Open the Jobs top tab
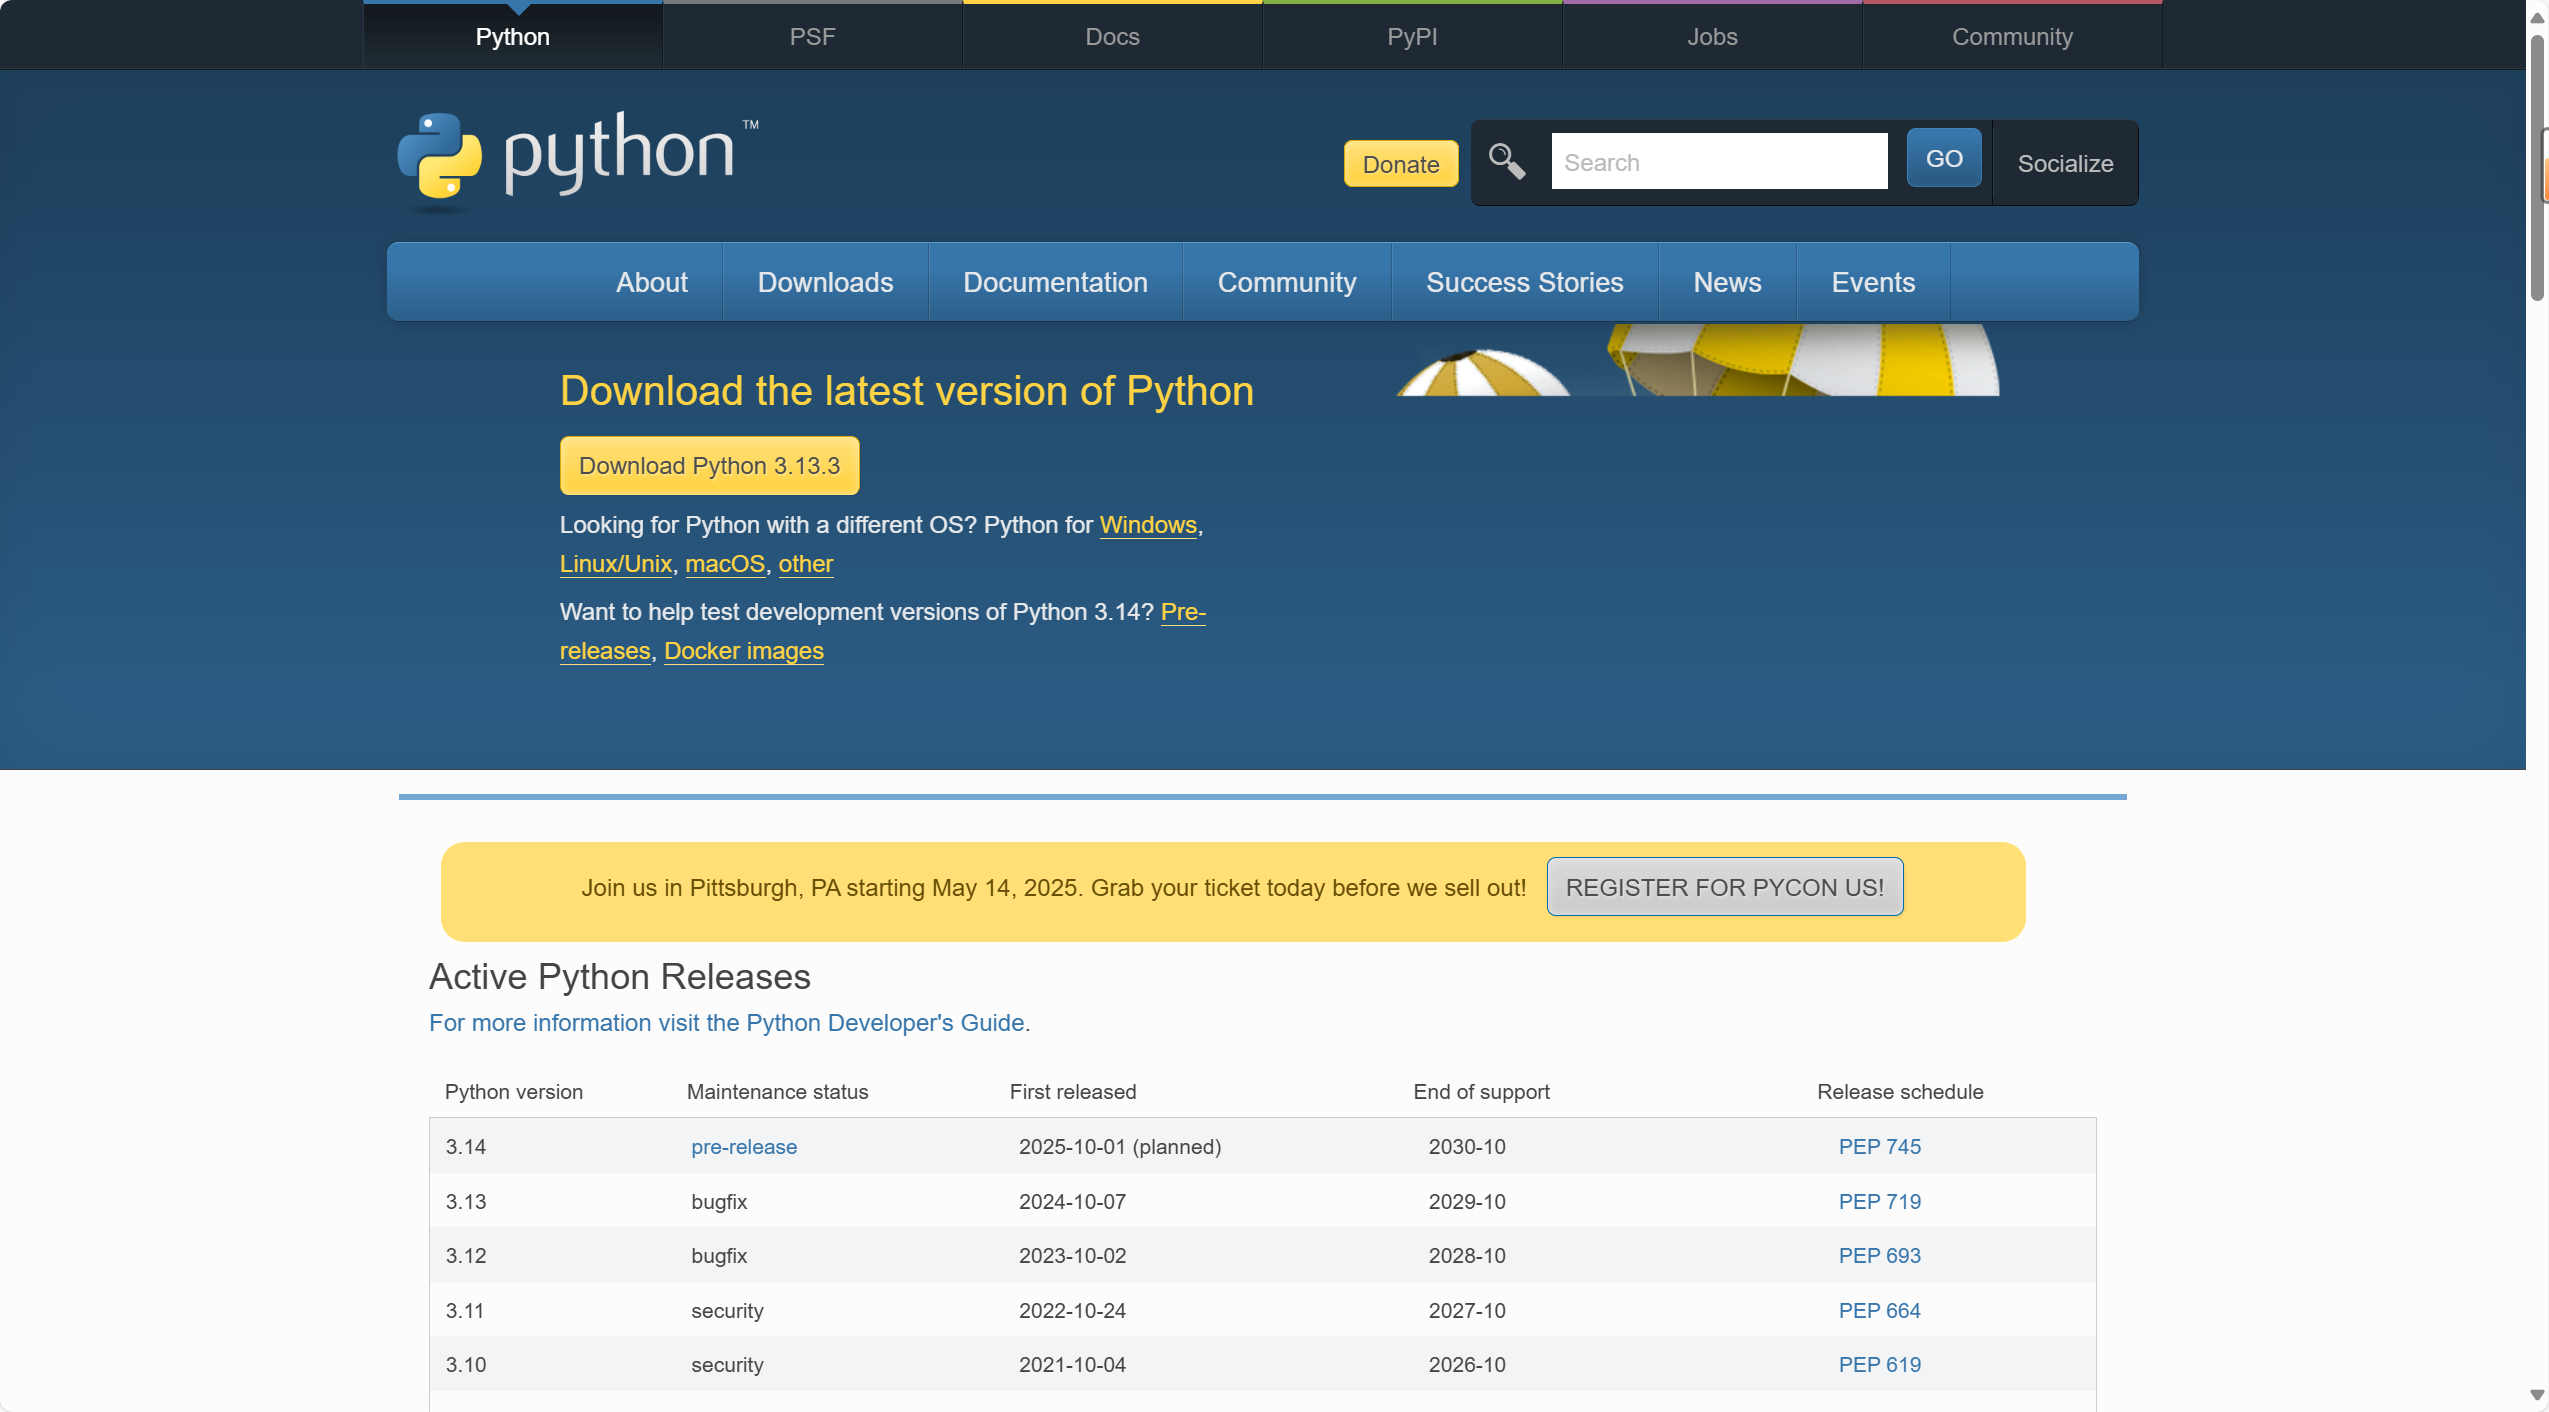Viewport: 2549px width, 1412px height. (x=1711, y=37)
